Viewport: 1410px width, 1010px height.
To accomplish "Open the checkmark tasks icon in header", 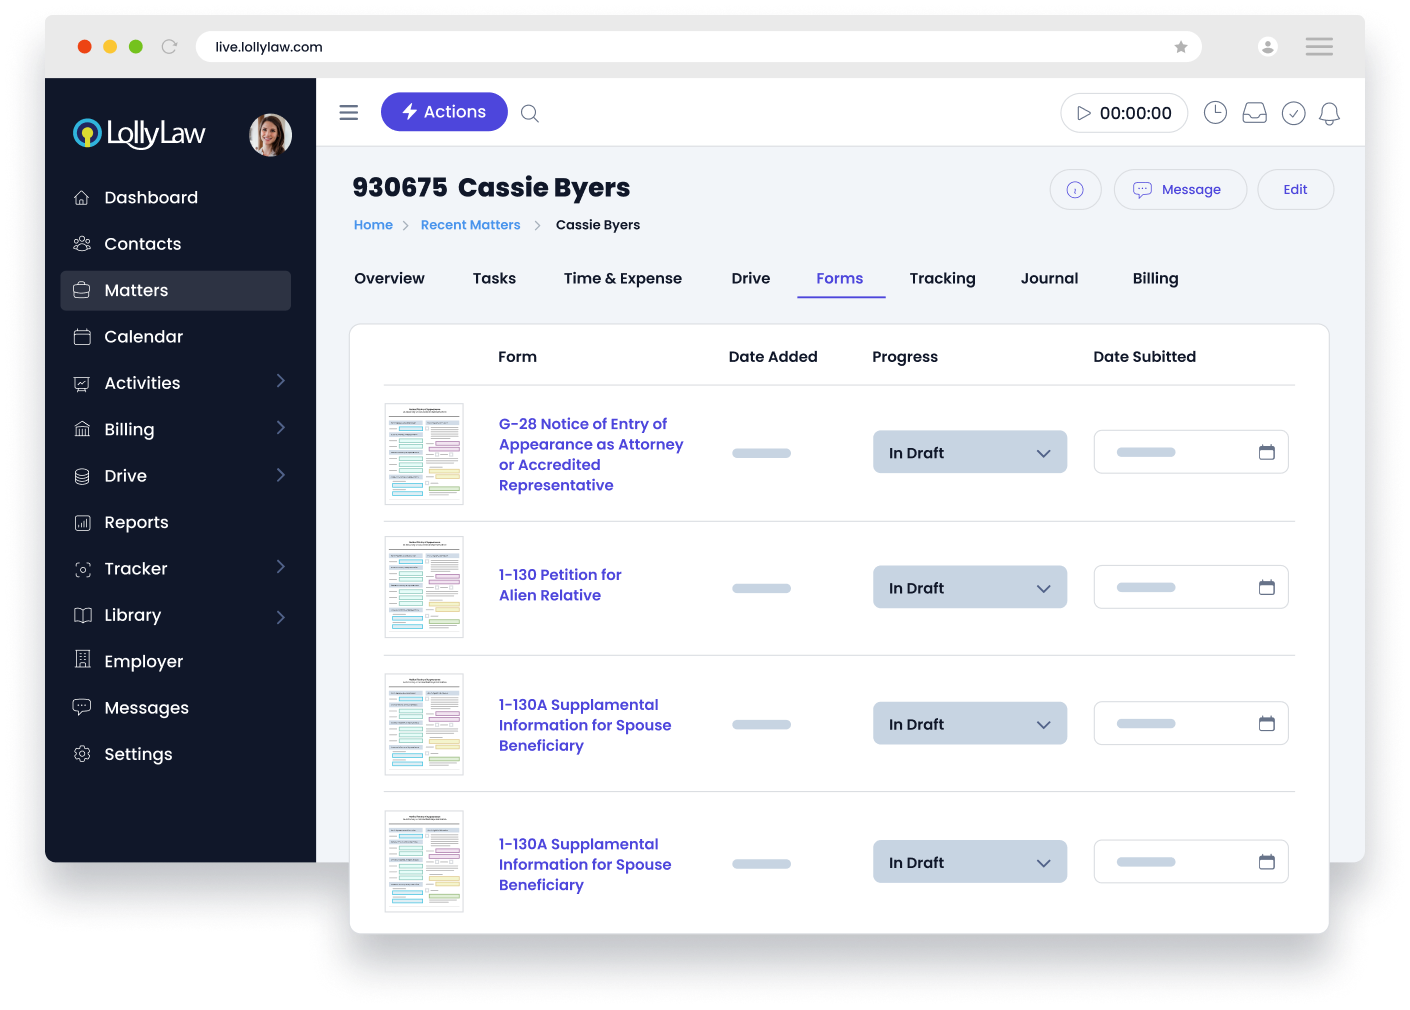I will coord(1293,114).
